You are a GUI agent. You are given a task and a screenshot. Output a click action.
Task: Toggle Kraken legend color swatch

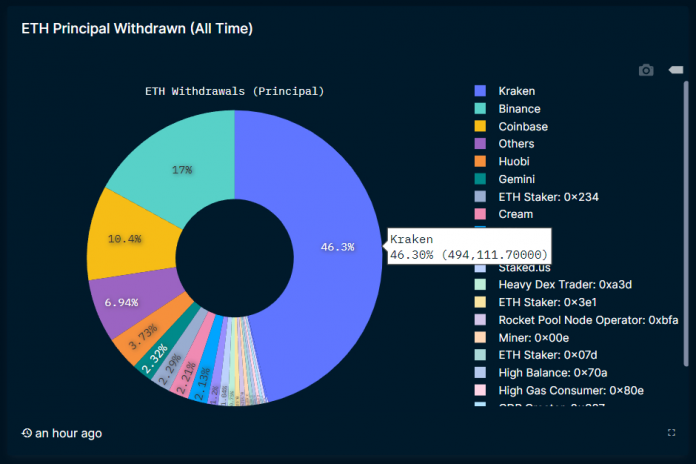pos(480,91)
